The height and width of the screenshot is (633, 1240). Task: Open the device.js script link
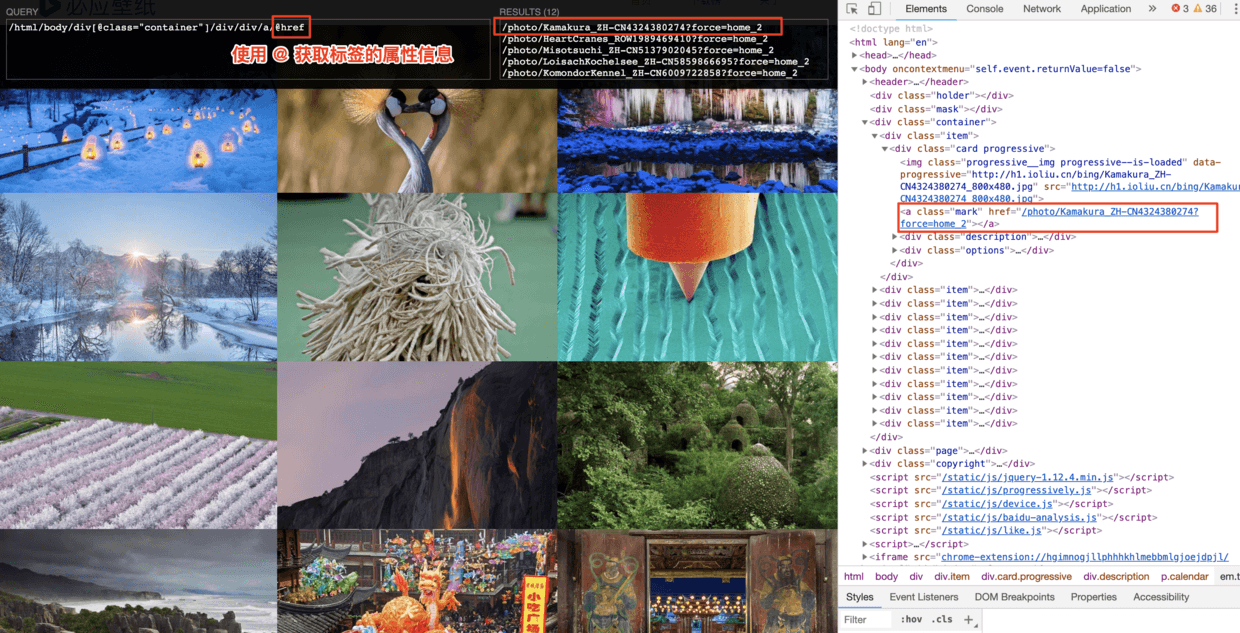click(x=997, y=504)
